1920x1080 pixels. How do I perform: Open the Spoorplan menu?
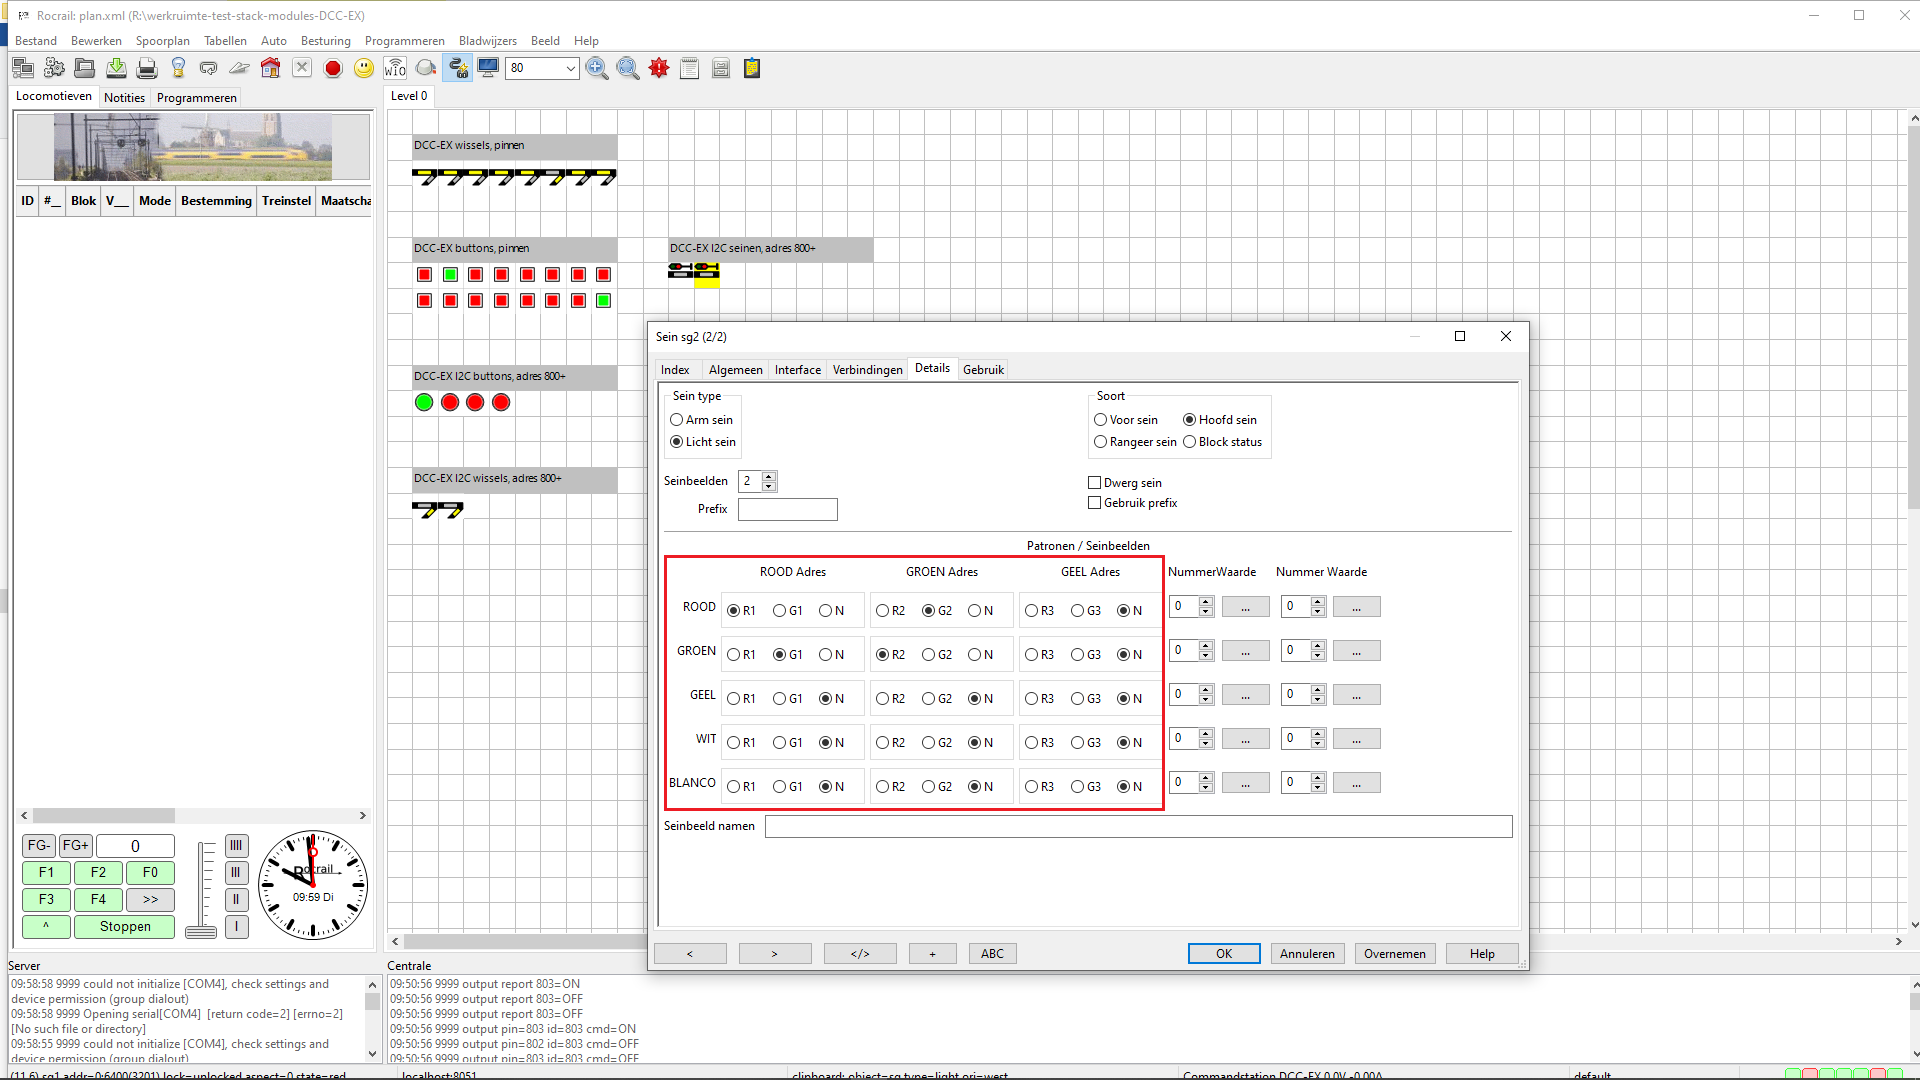(x=162, y=41)
